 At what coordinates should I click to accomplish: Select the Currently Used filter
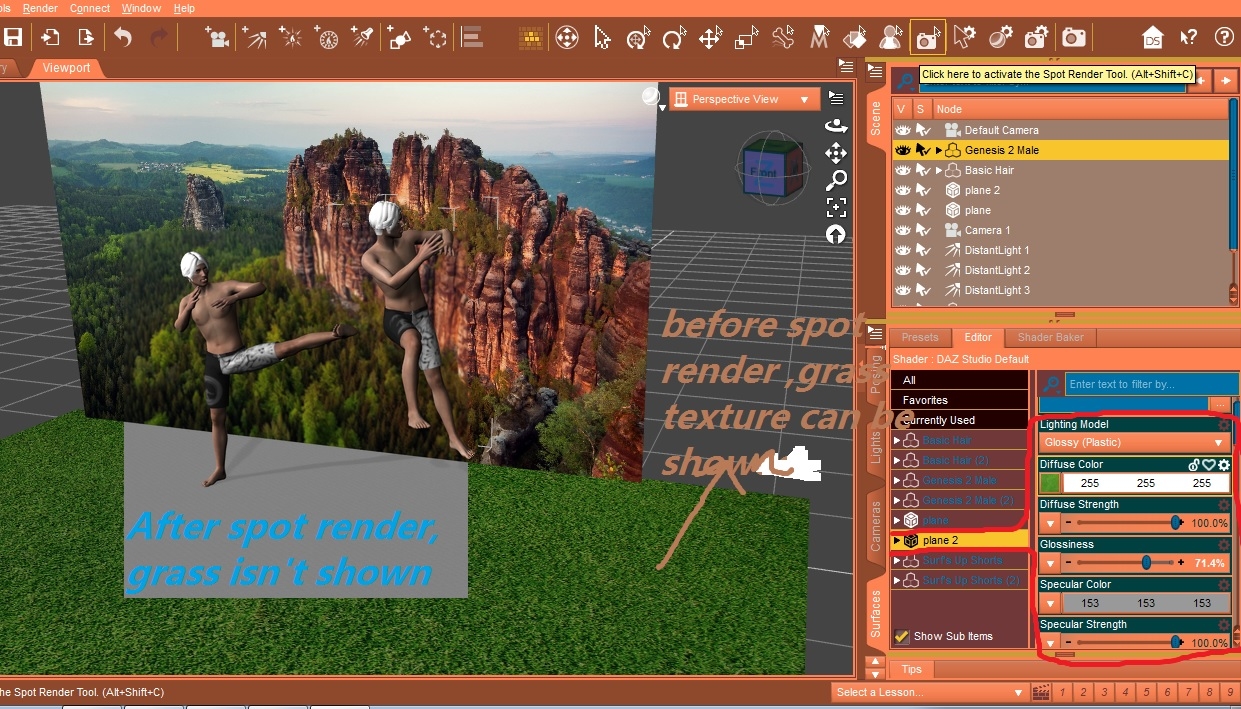click(x=938, y=420)
